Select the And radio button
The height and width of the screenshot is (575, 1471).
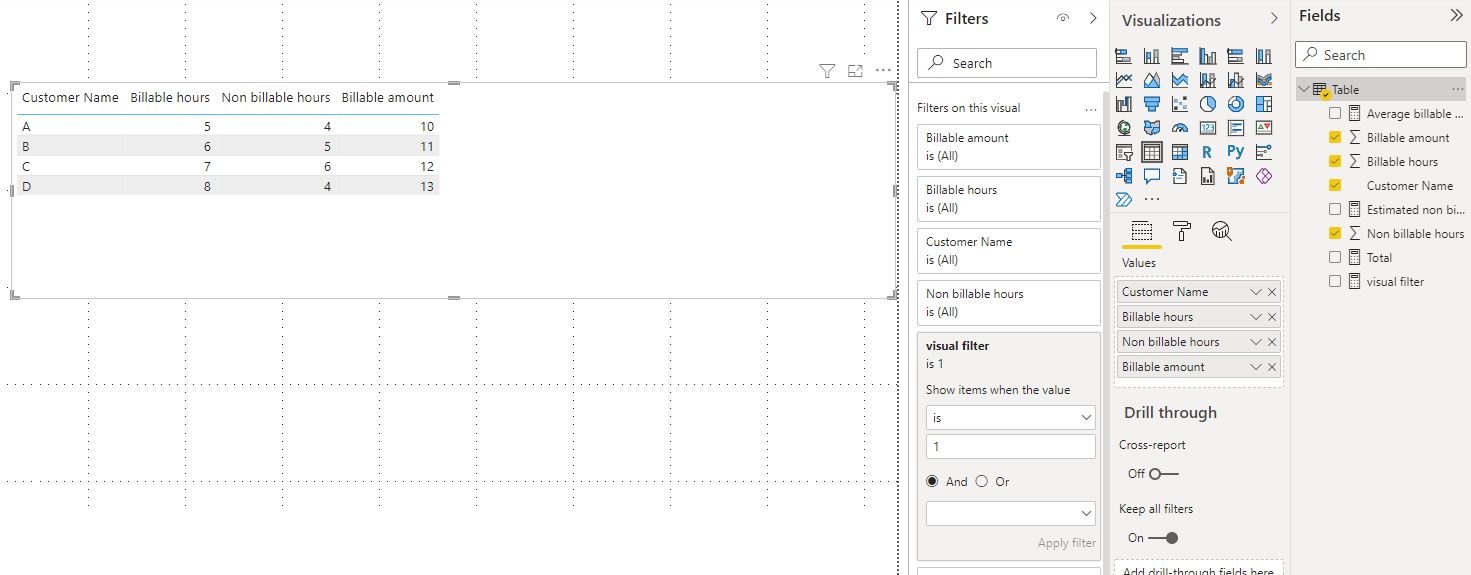[933, 482]
